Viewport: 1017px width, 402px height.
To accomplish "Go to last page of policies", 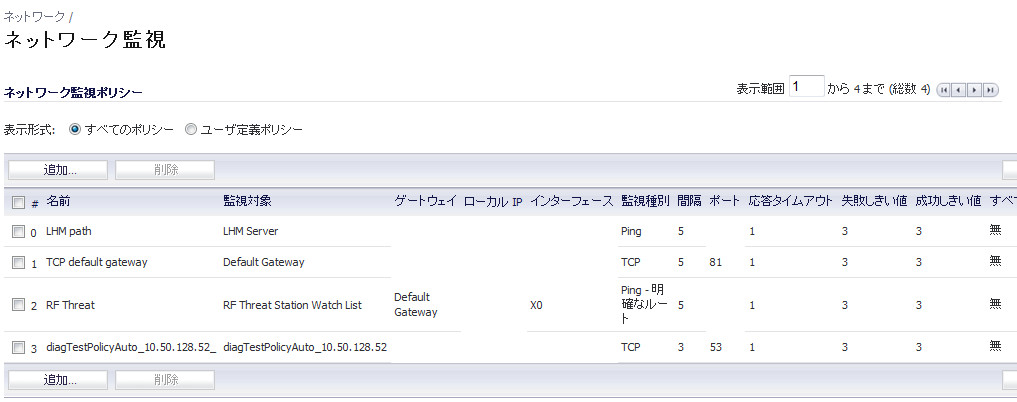I will click(991, 89).
